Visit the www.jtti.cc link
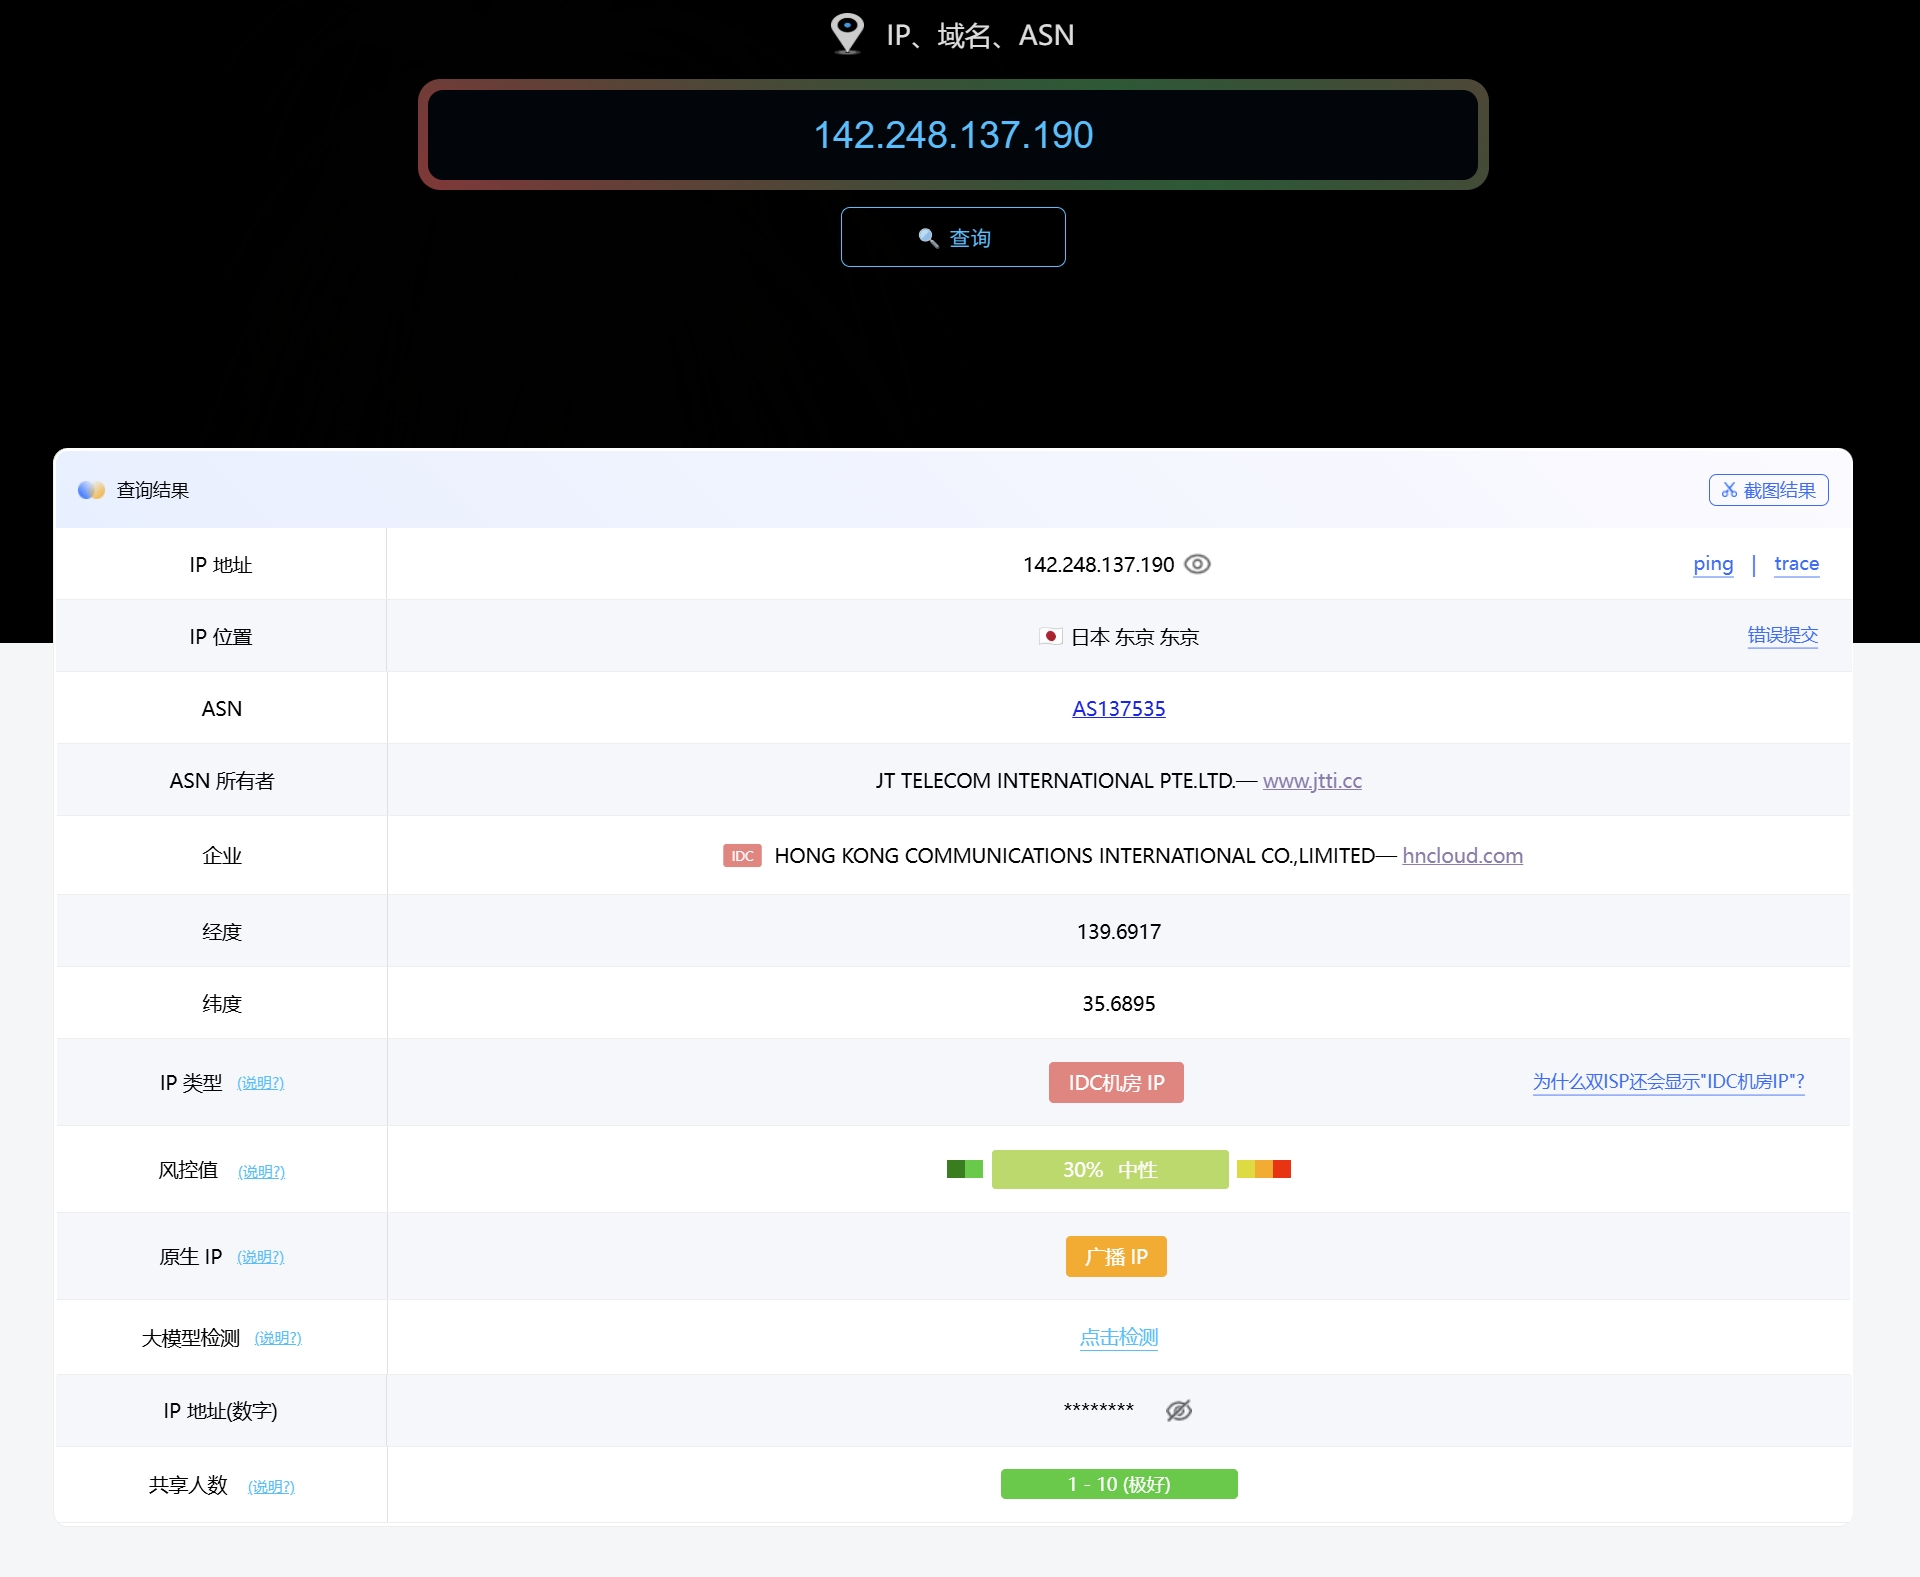This screenshot has width=1920, height=1577. [x=1311, y=780]
